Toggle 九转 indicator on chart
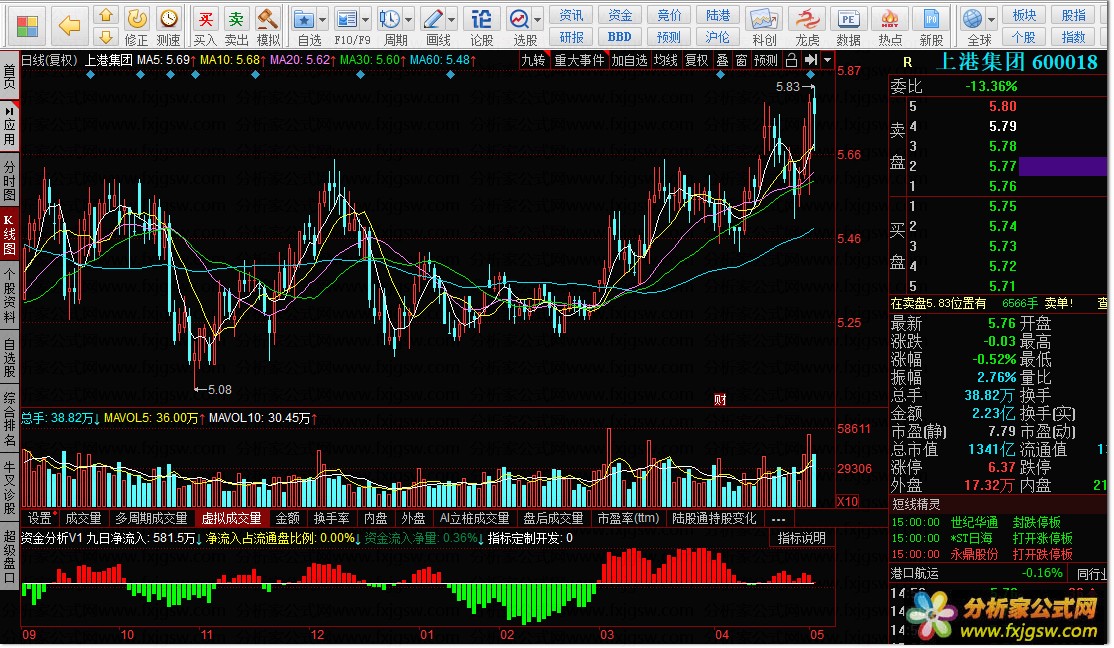 tap(534, 60)
